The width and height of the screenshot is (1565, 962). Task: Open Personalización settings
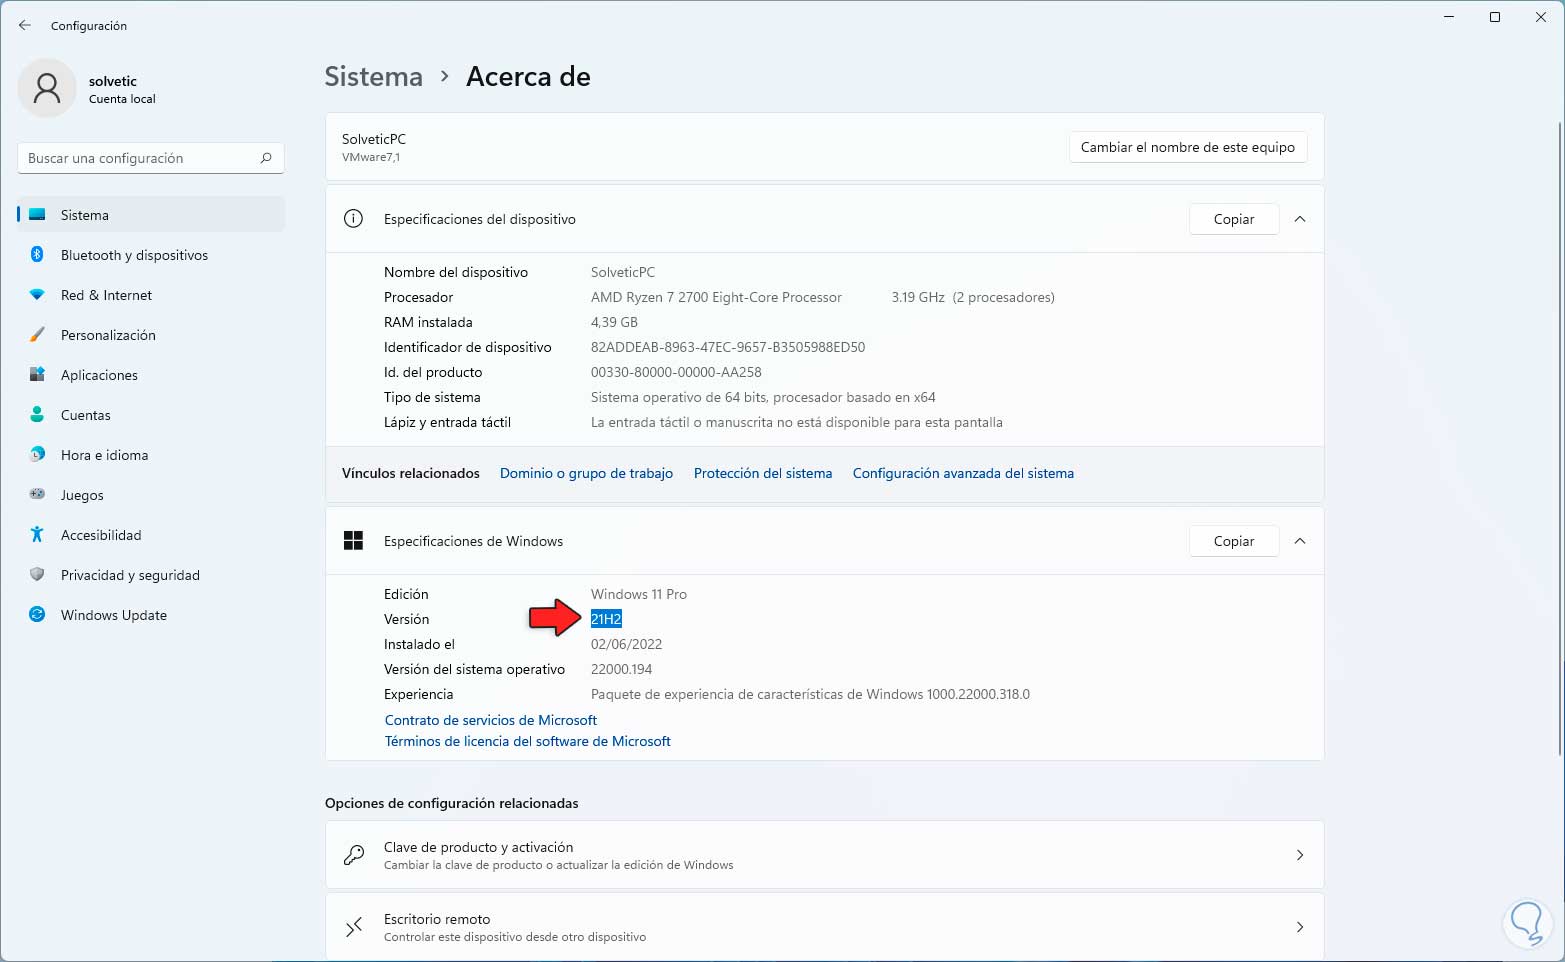pos(151,335)
